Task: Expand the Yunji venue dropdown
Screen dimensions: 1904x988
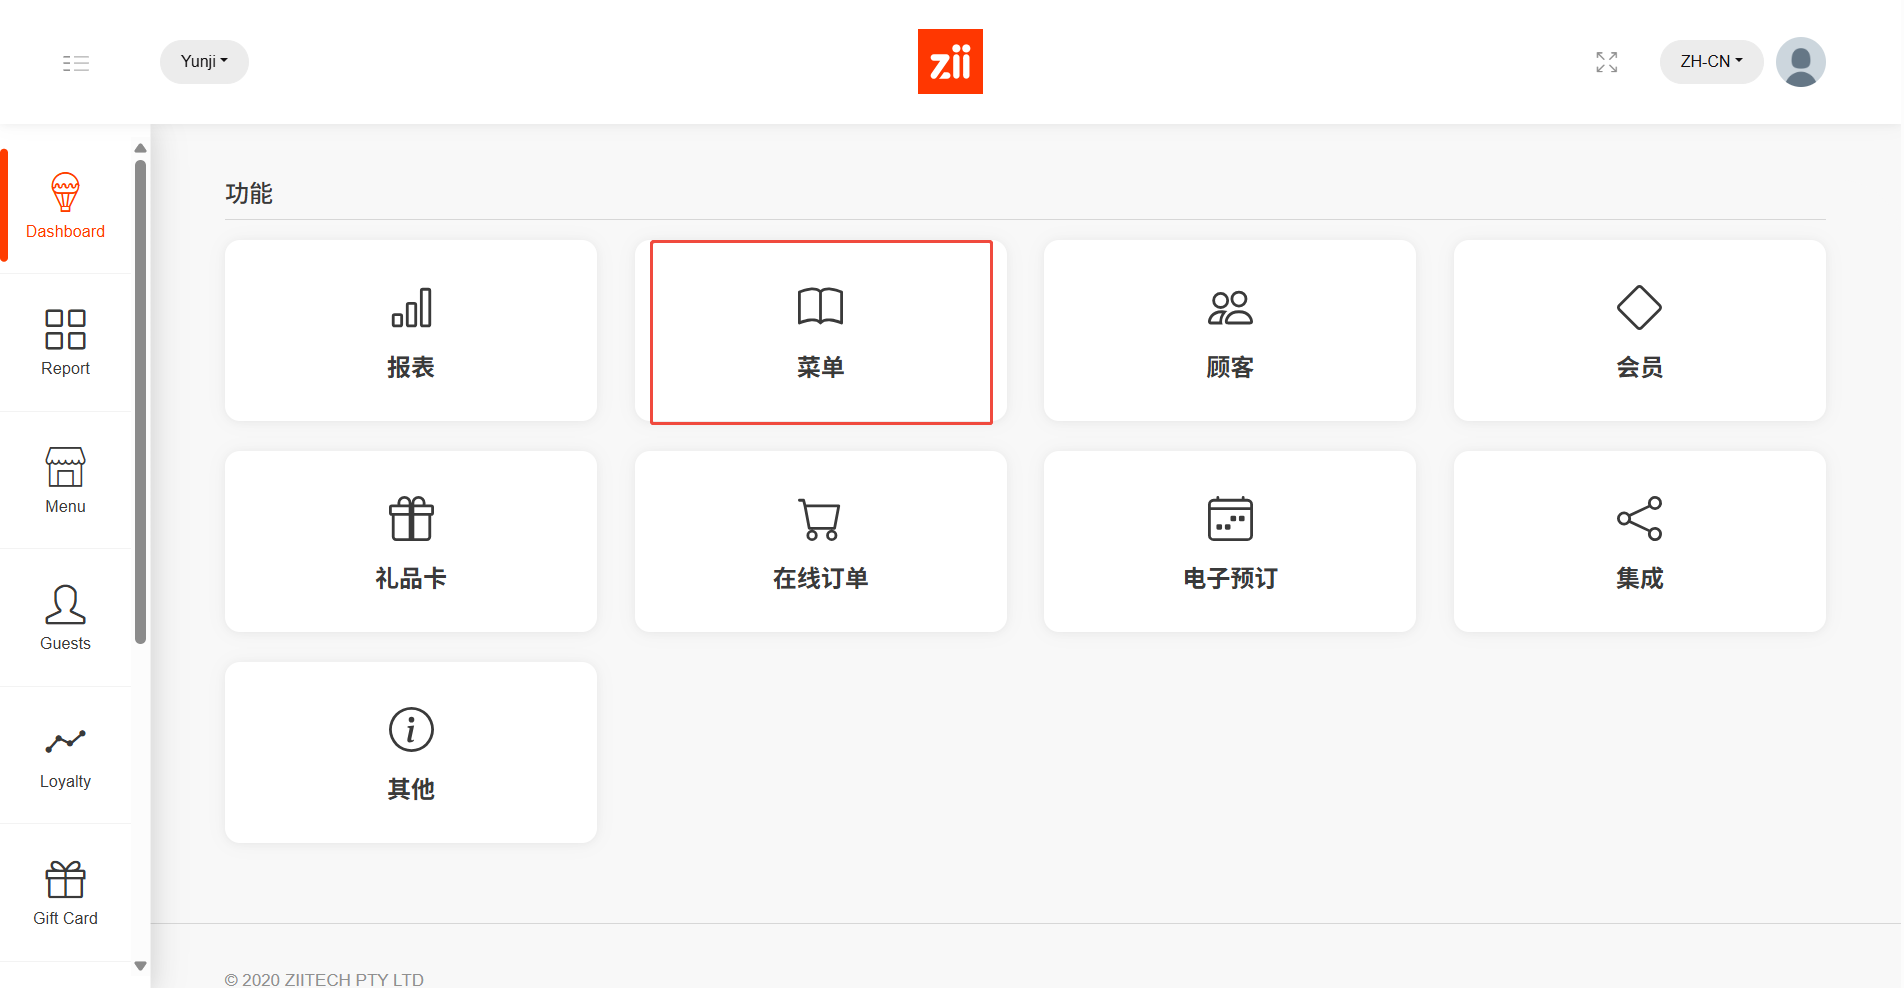Action: pos(204,62)
